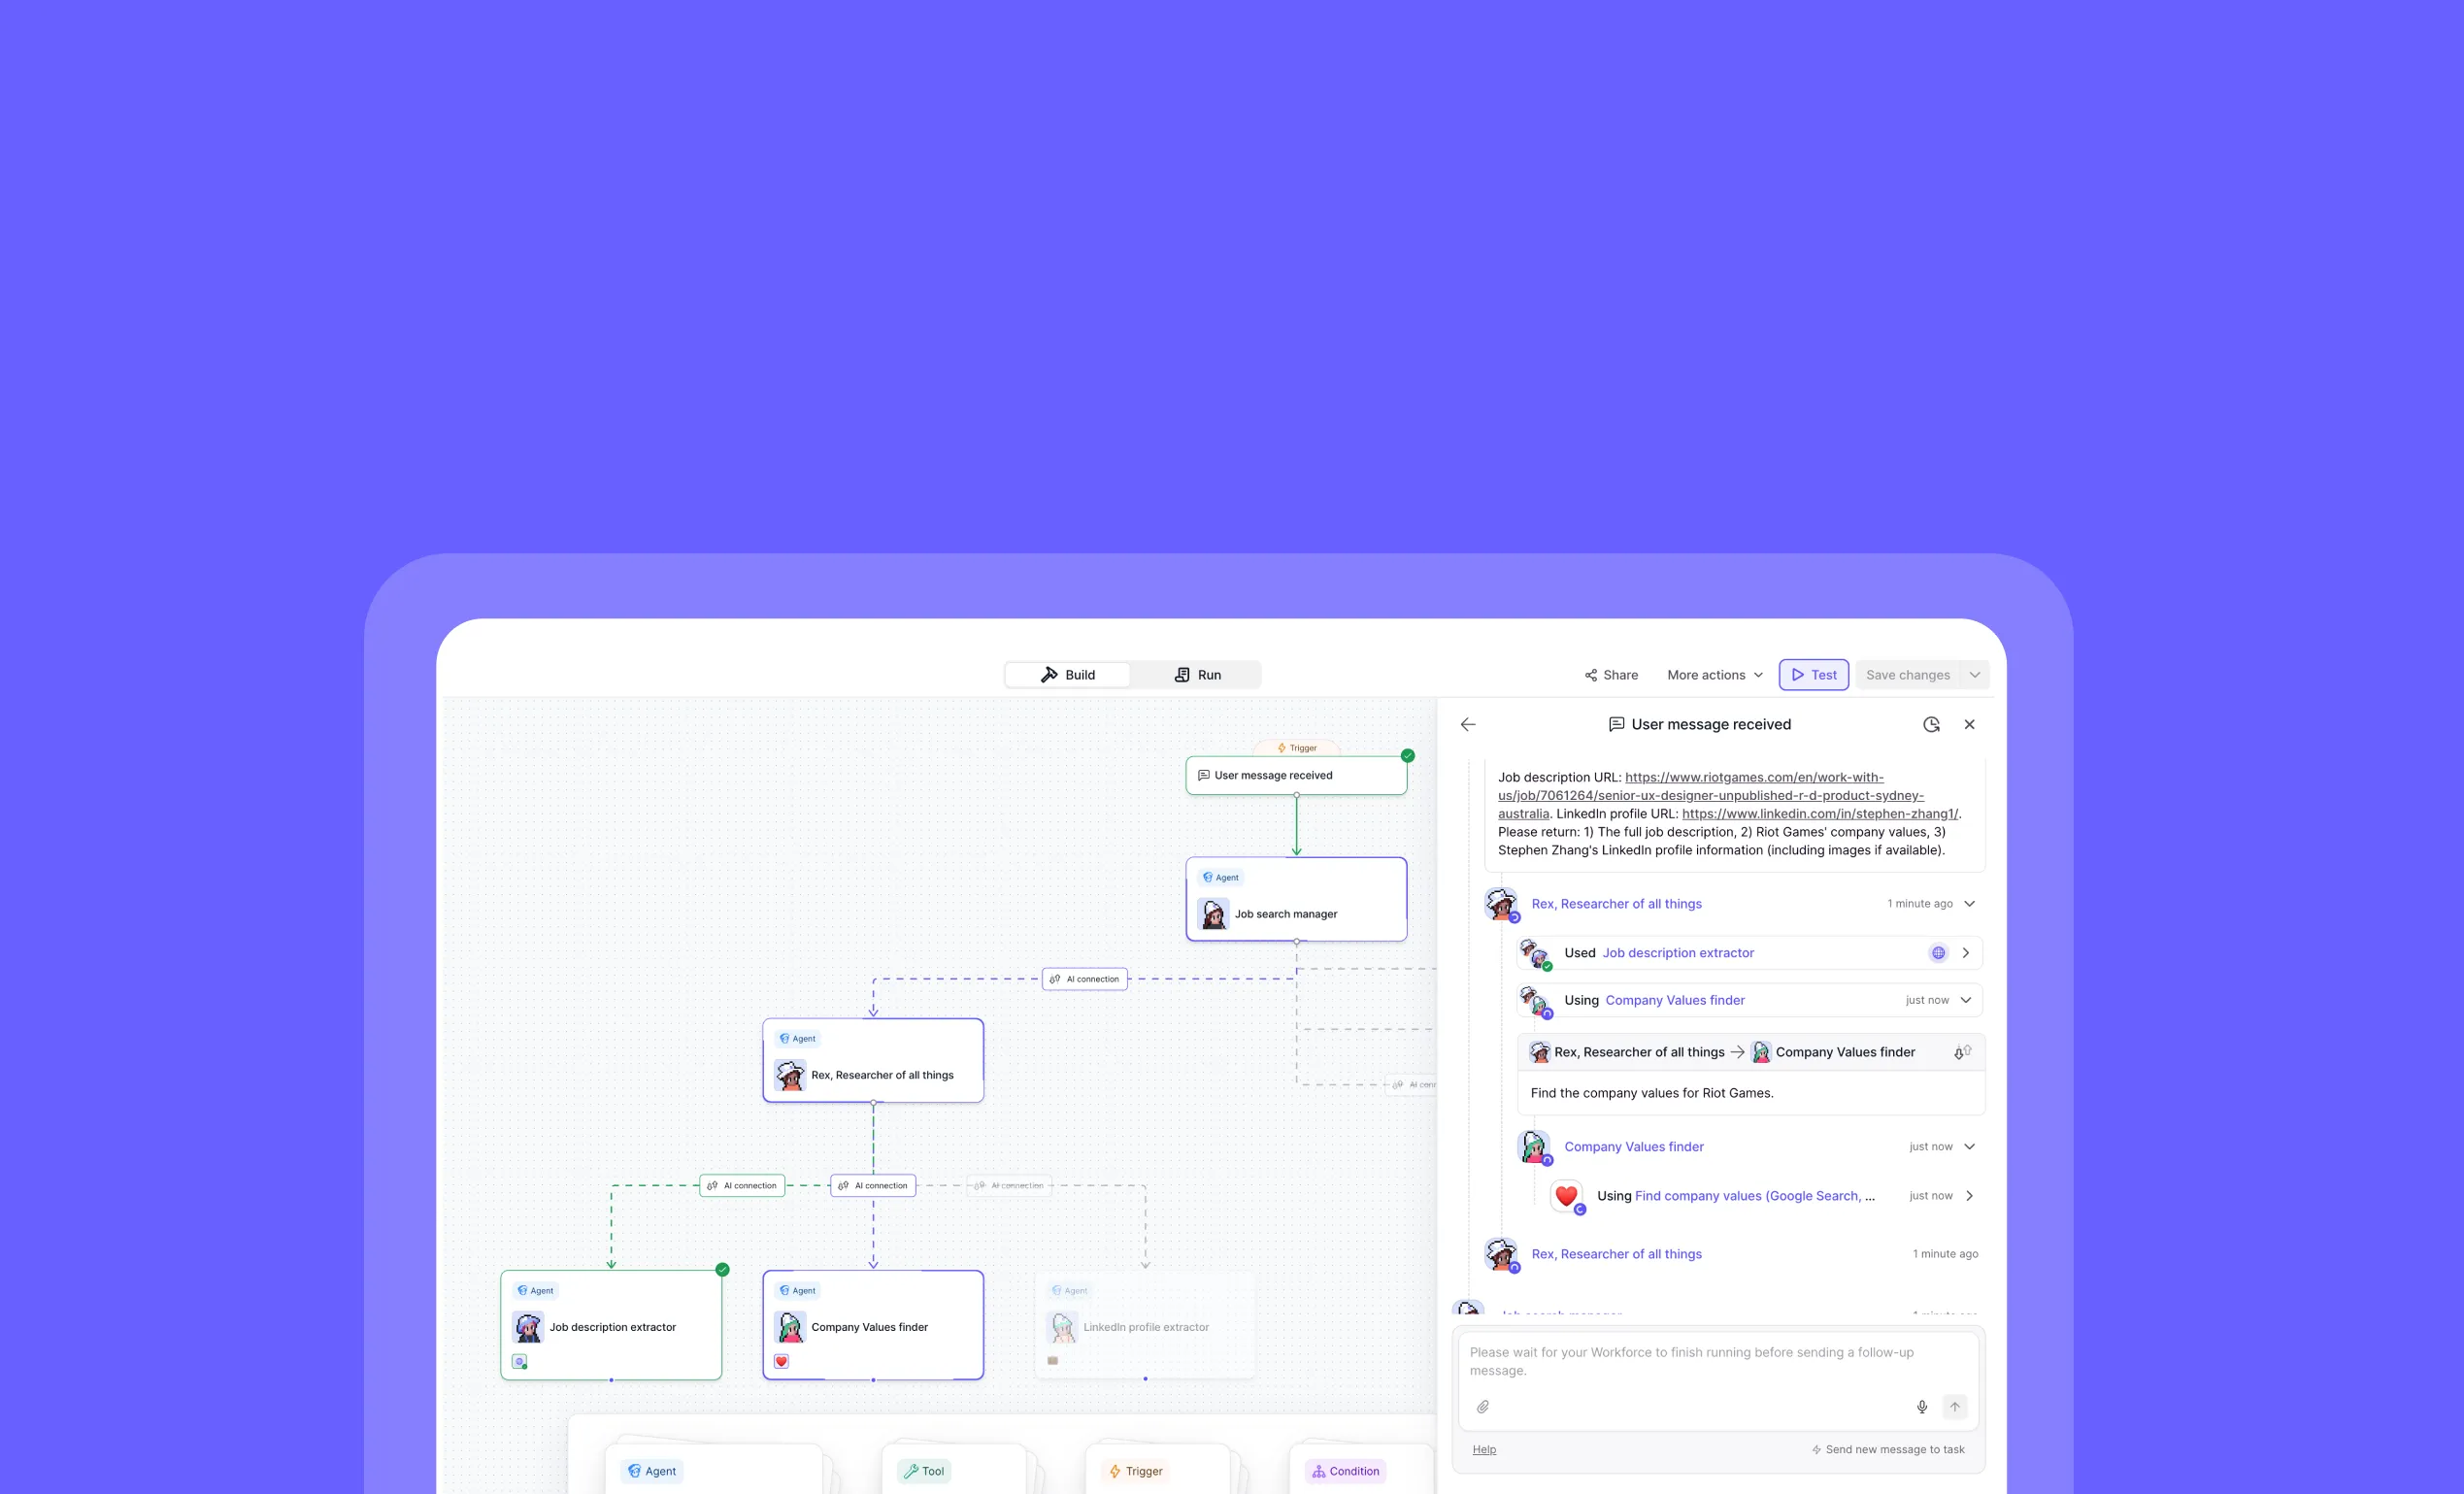
Task: Click the paperclip attachment icon
Action: (x=1483, y=1407)
